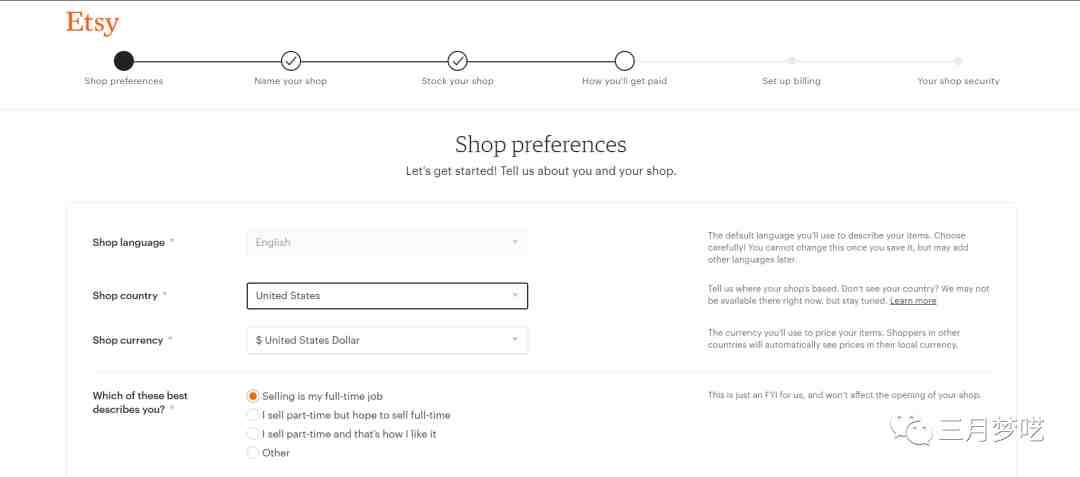Screen dimensions: 1080x477
Task: Open the Shop language dropdown
Action: coord(387,242)
